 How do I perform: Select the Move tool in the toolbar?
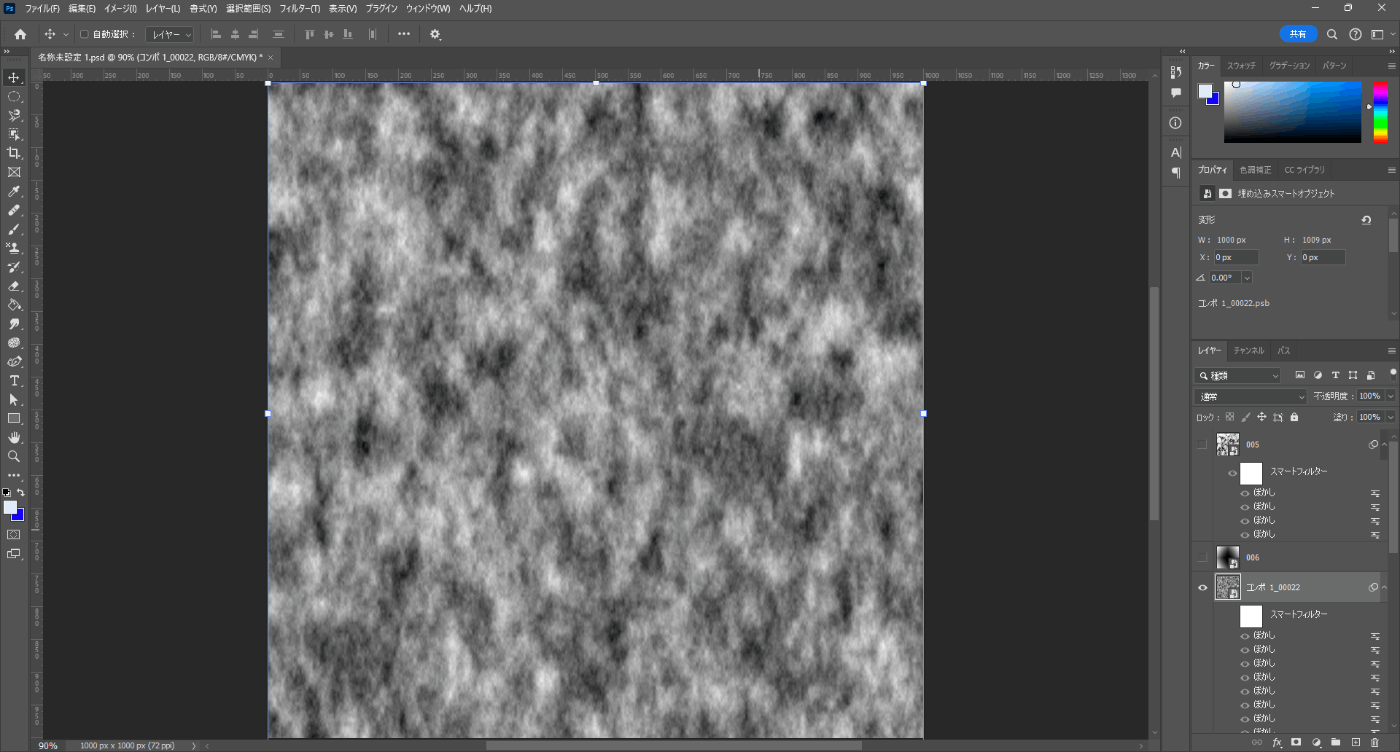tap(14, 77)
